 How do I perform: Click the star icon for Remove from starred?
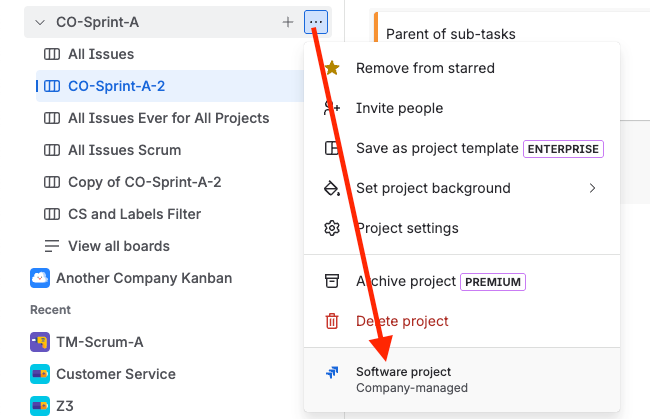332,68
